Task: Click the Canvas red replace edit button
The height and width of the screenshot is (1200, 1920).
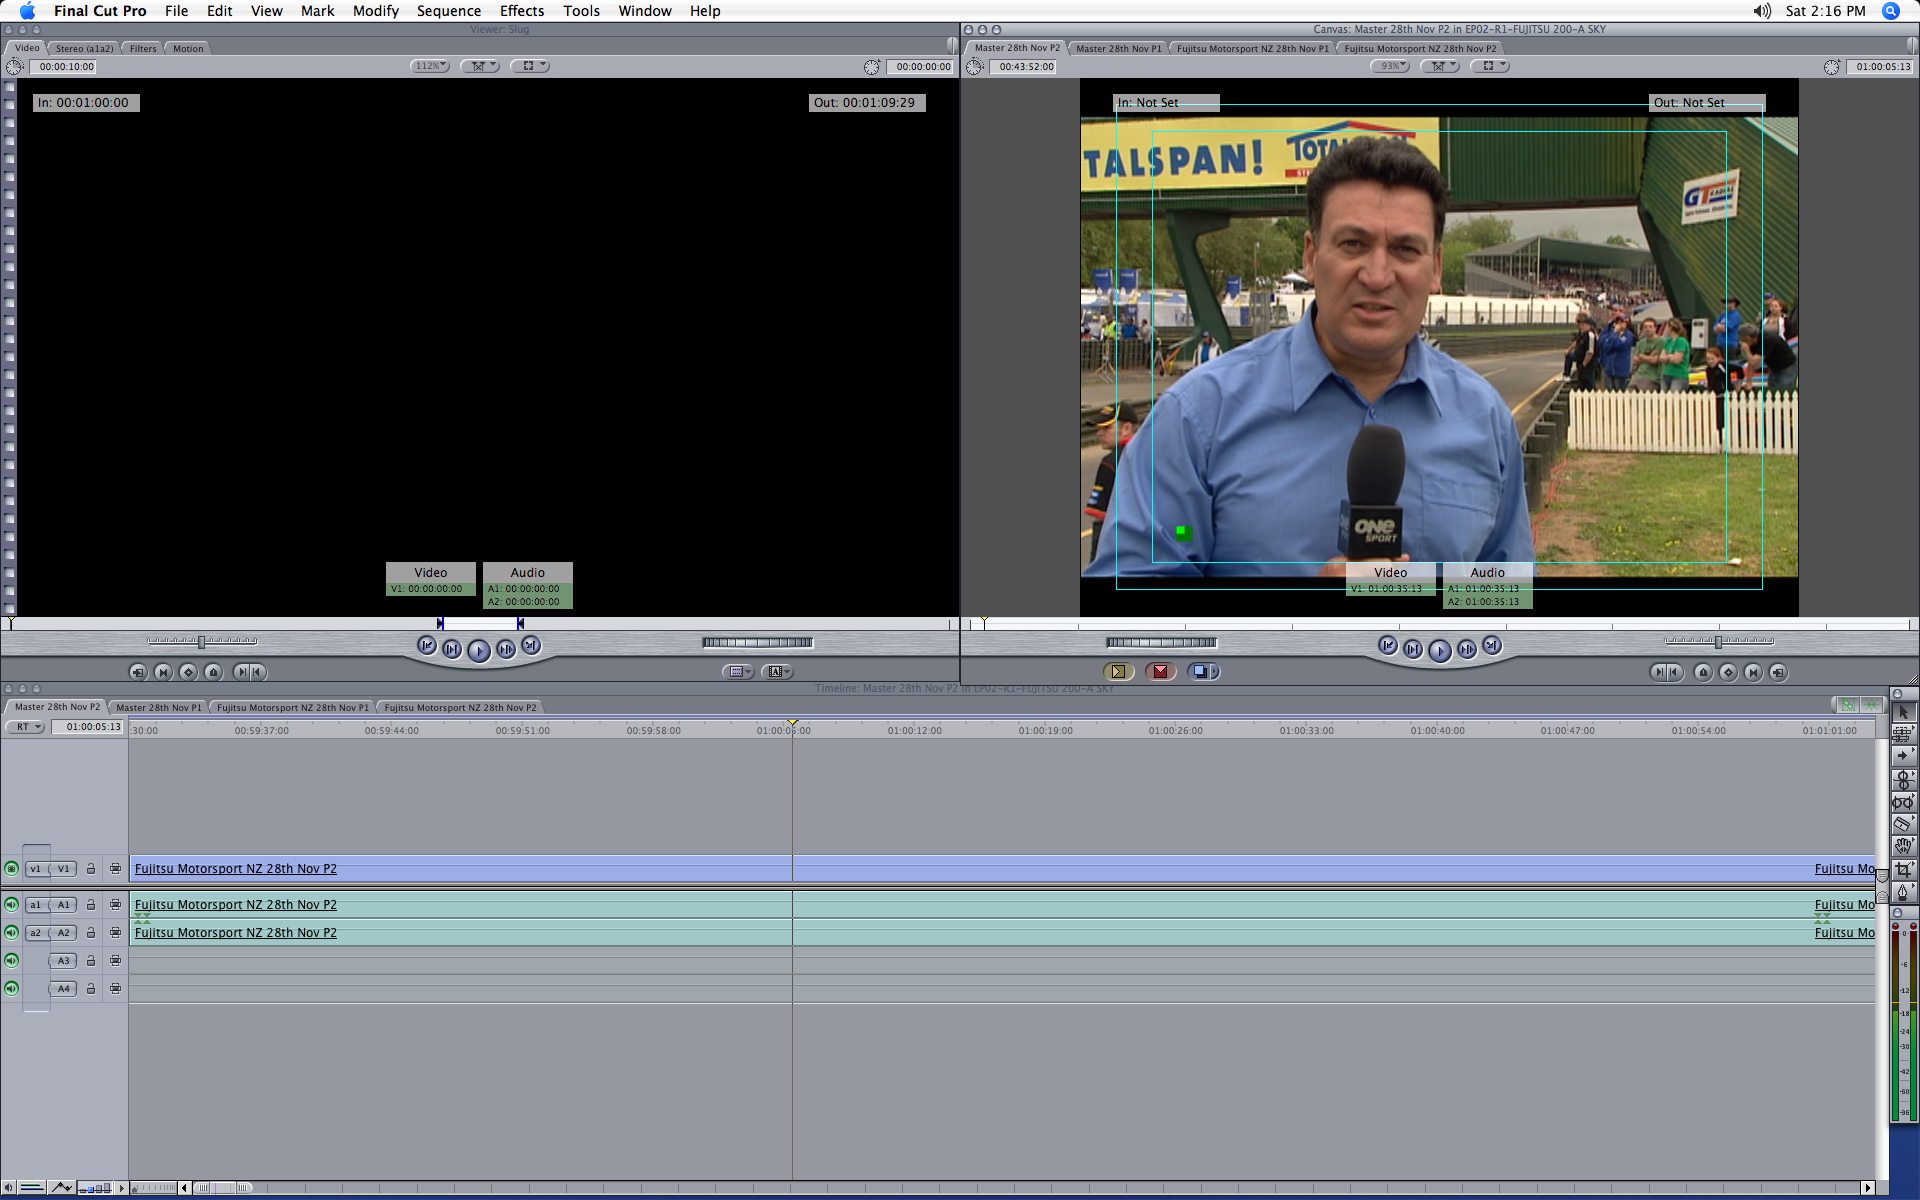Action: 1160,672
